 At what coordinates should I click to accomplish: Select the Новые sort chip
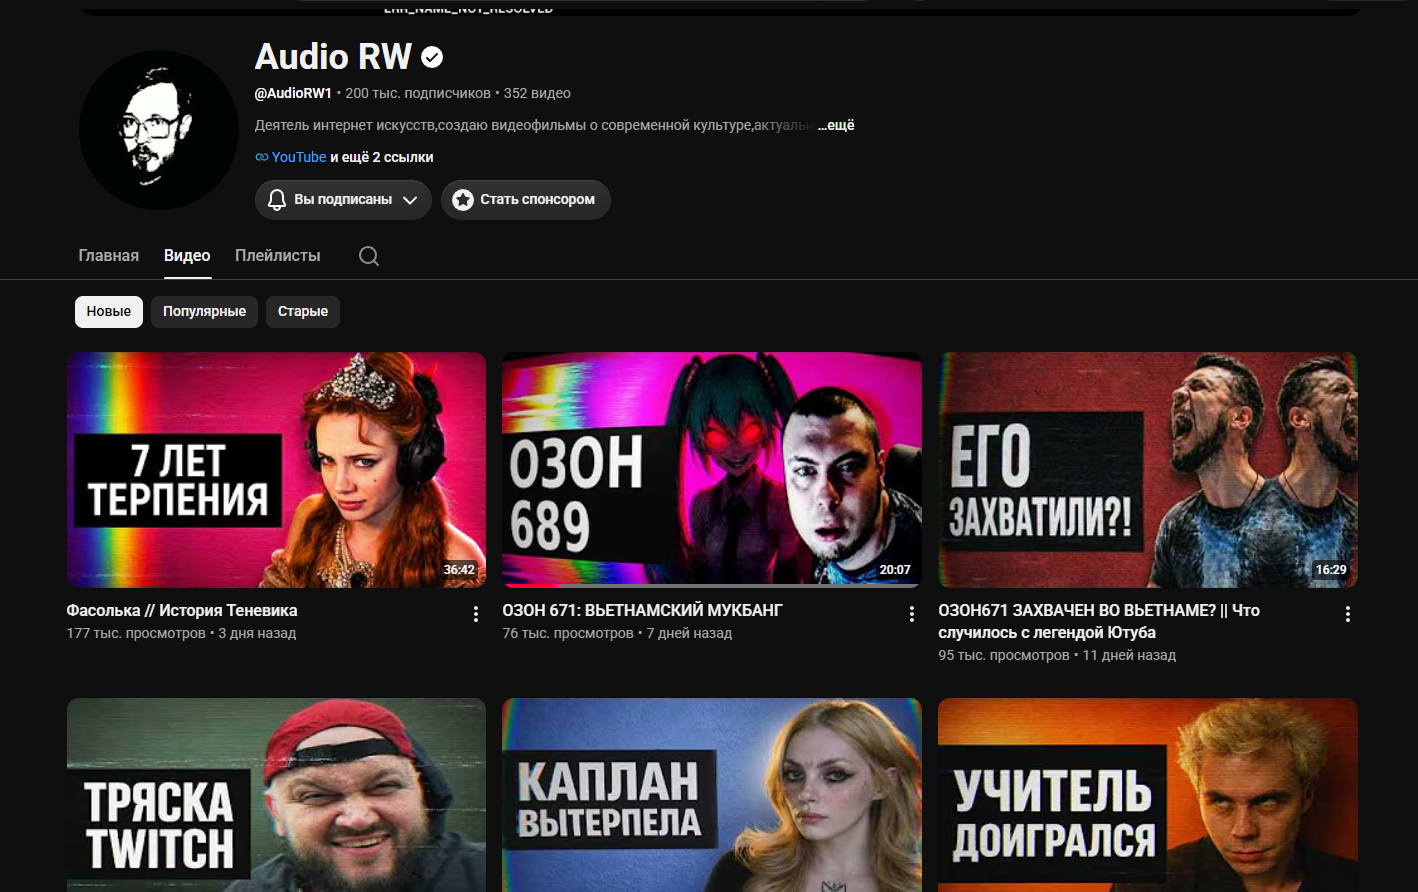(x=109, y=311)
